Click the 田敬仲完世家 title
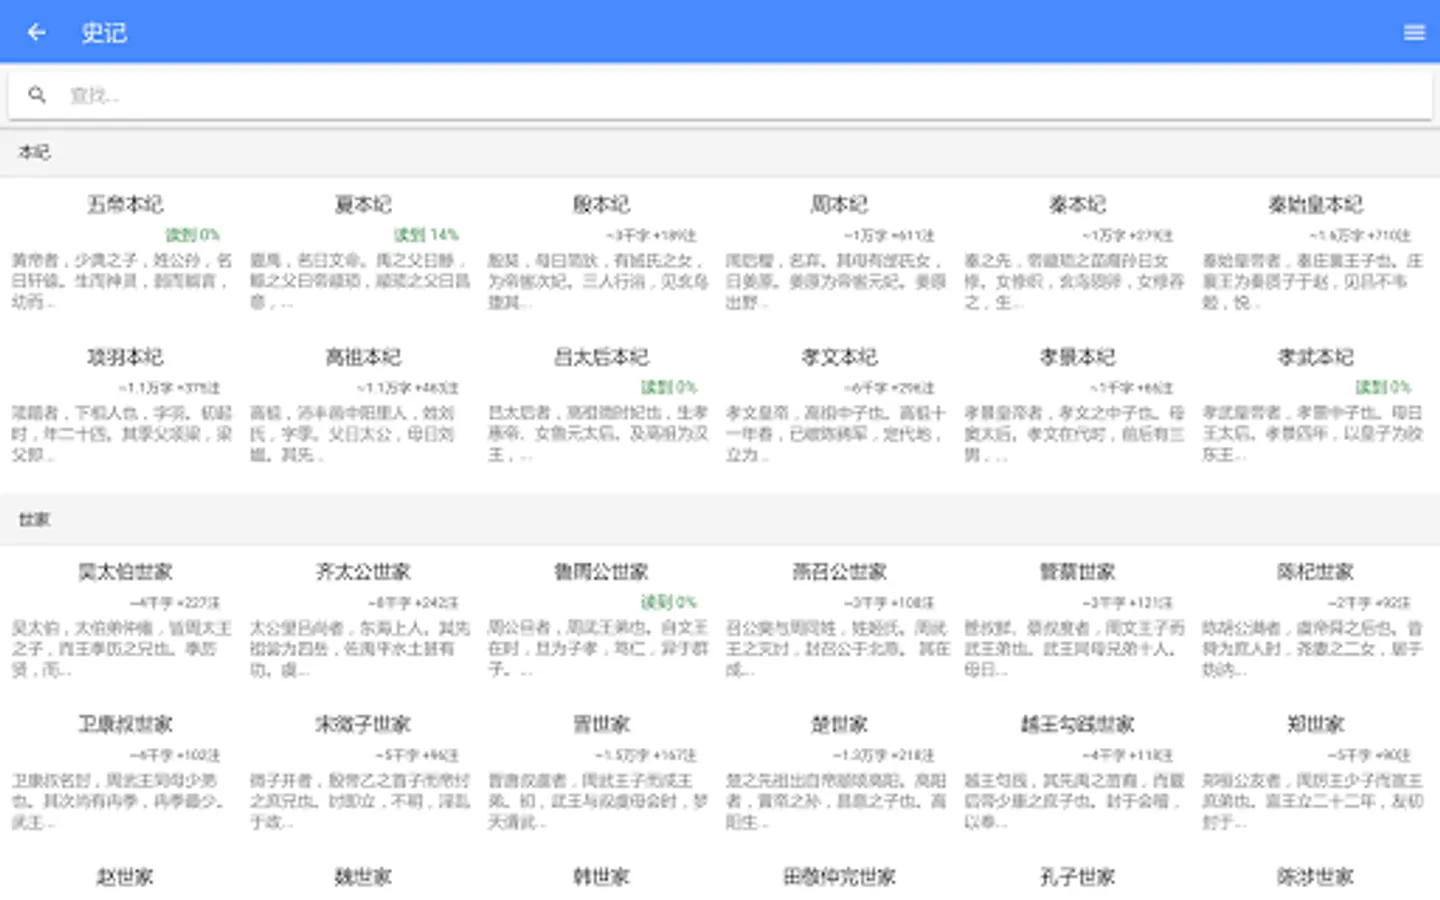Viewport: 1440px width, 900px height. tap(838, 877)
